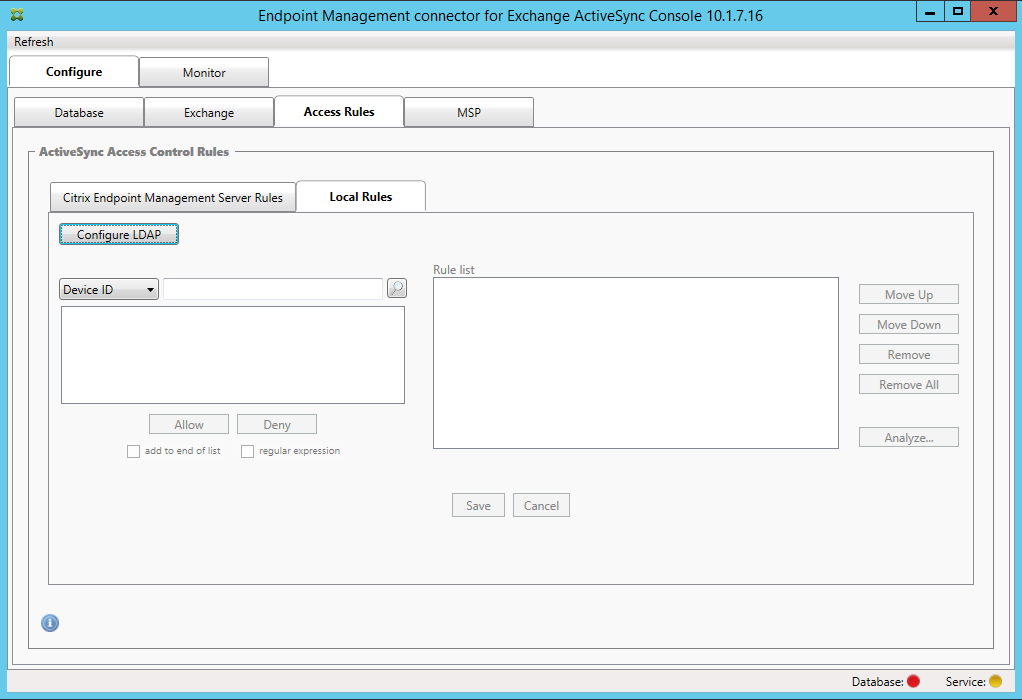The height and width of the screenshot is (700, 1022).
Task: Click inside the Rule list box
Action: pos(635,363)
